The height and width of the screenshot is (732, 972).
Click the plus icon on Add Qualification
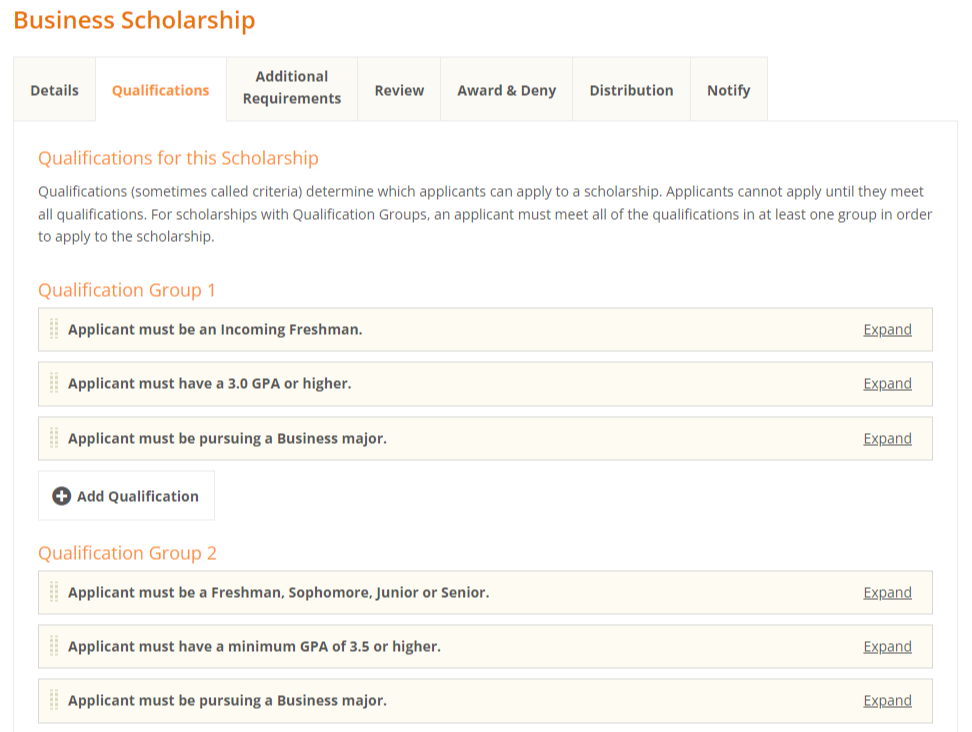click(61, 495)
